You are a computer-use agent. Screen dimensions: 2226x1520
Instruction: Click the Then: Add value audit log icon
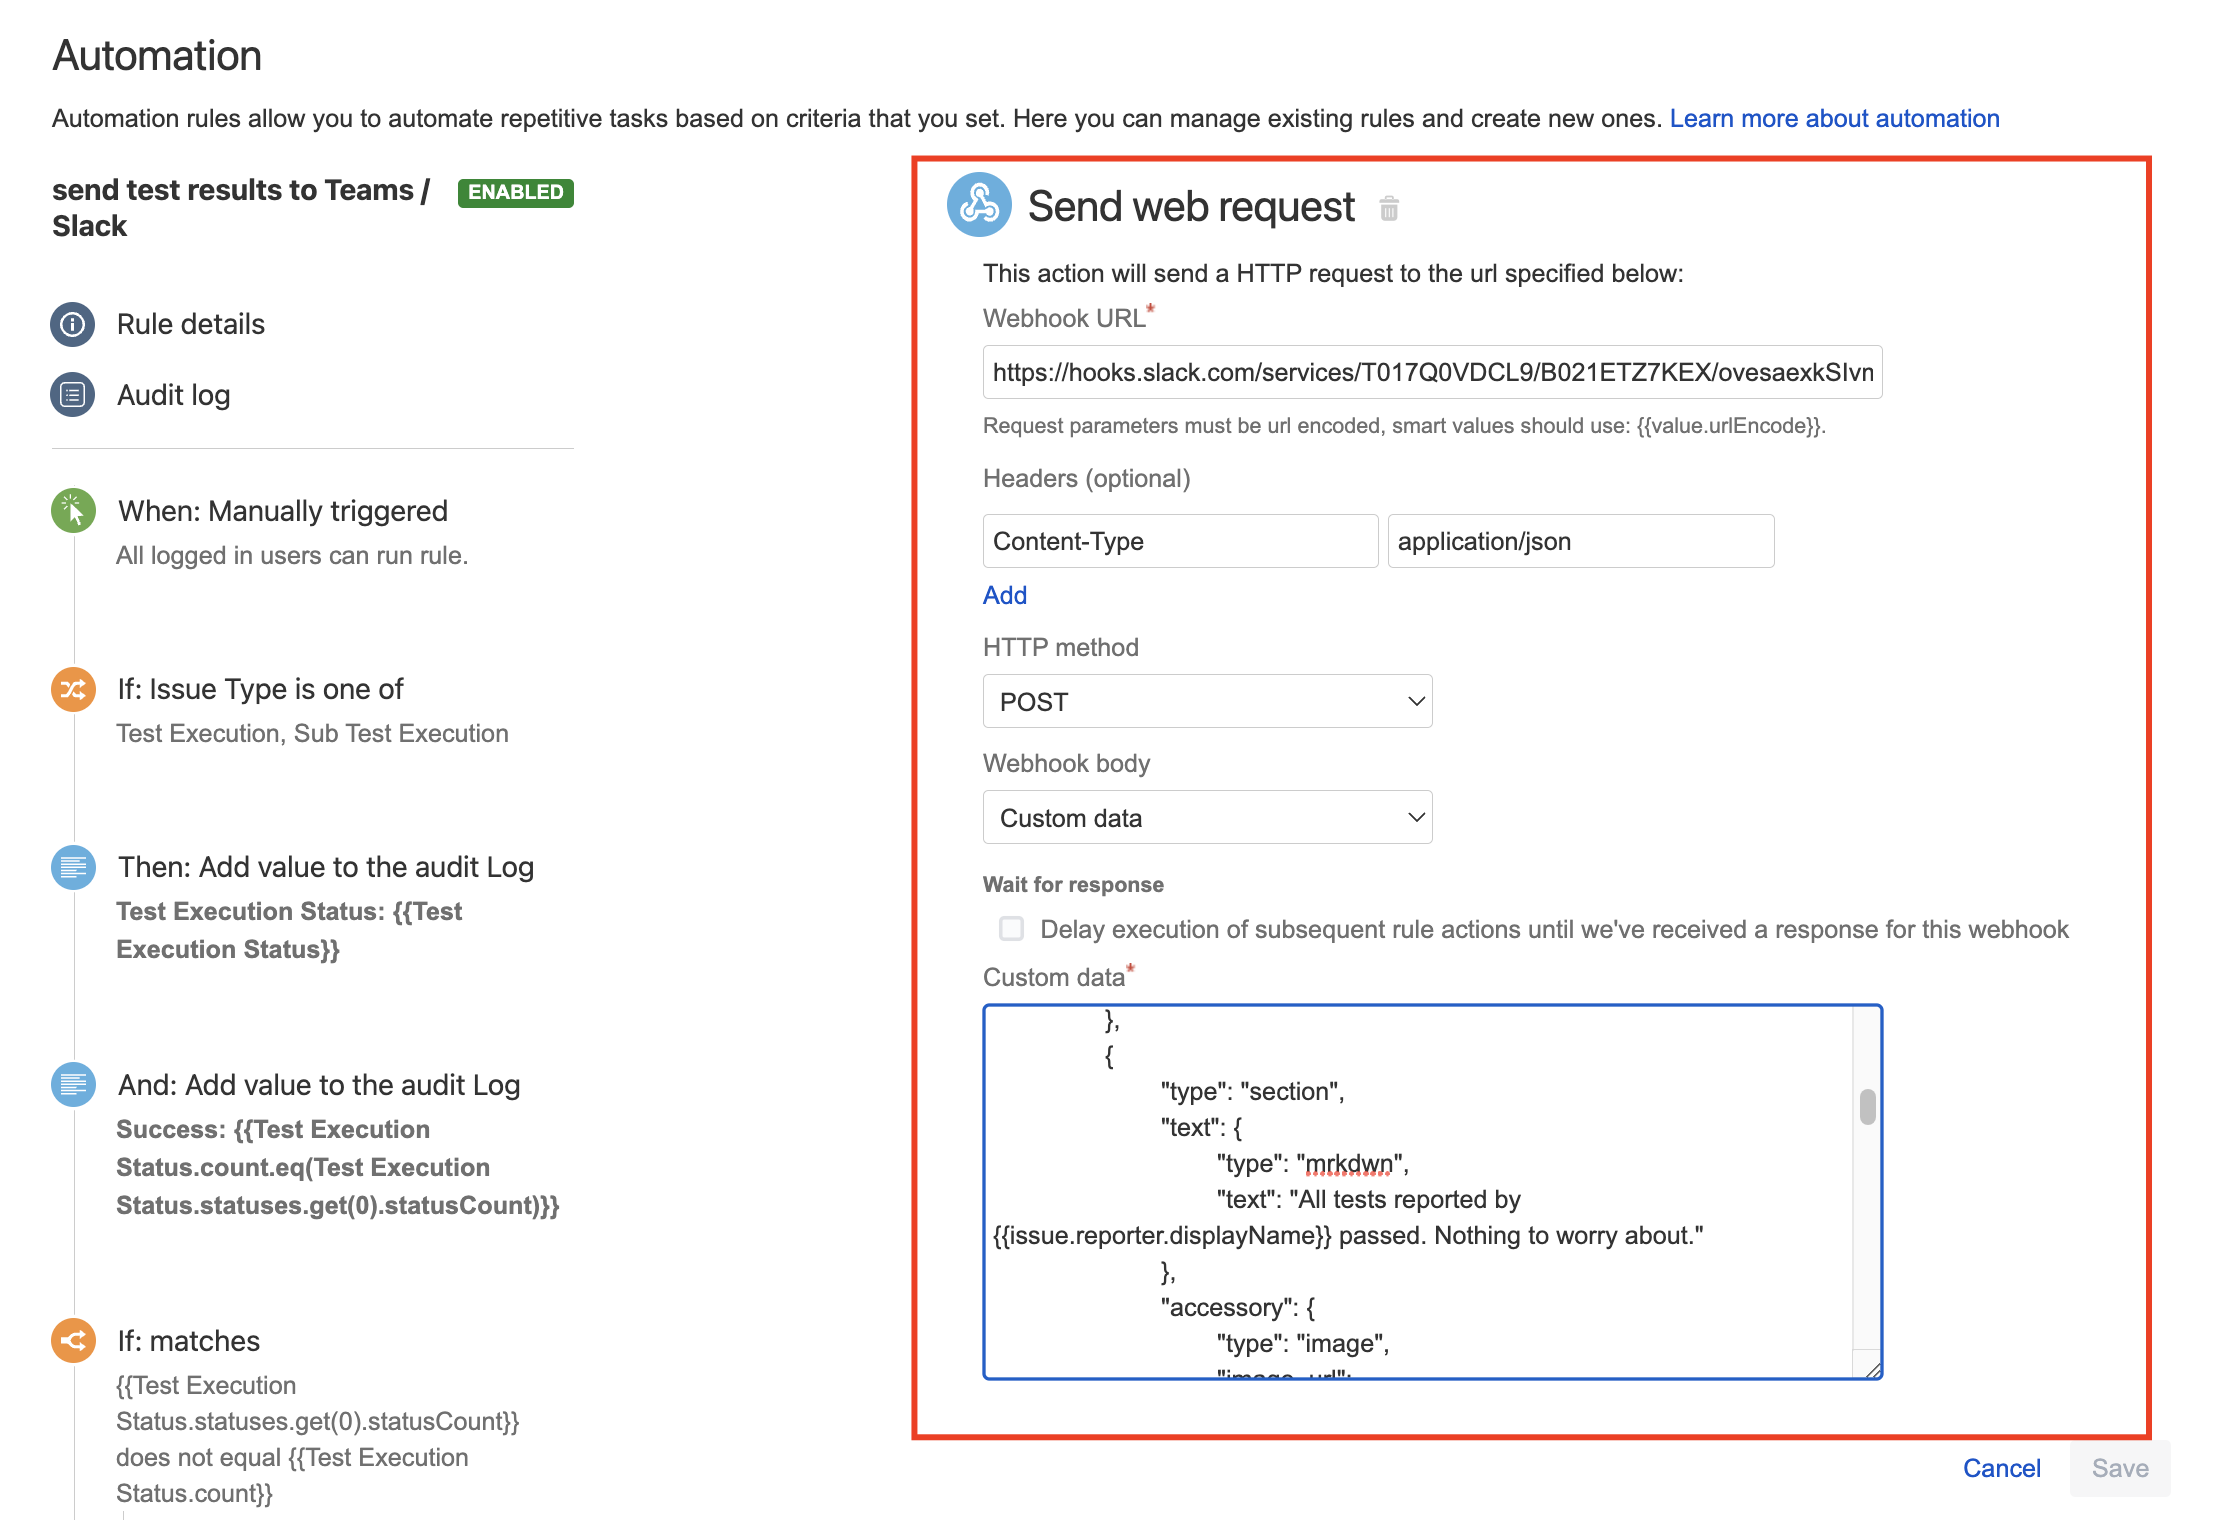pos(73,867)
